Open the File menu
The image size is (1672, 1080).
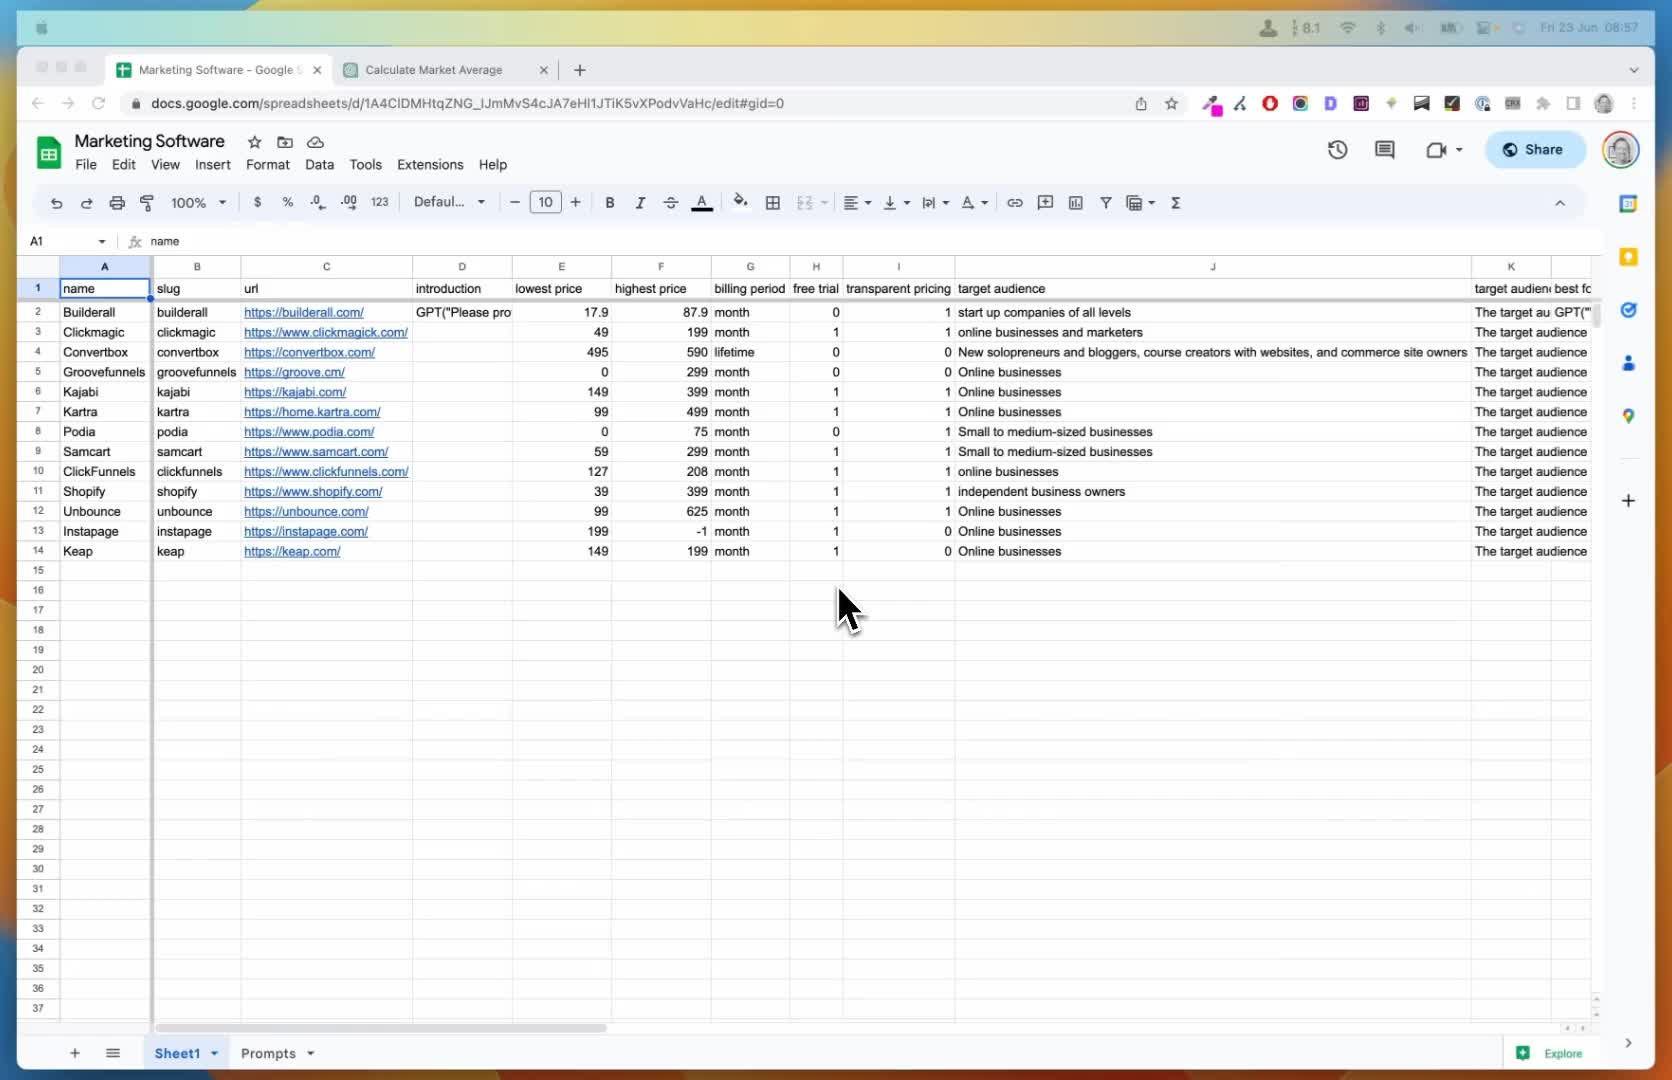pos(86,165)
